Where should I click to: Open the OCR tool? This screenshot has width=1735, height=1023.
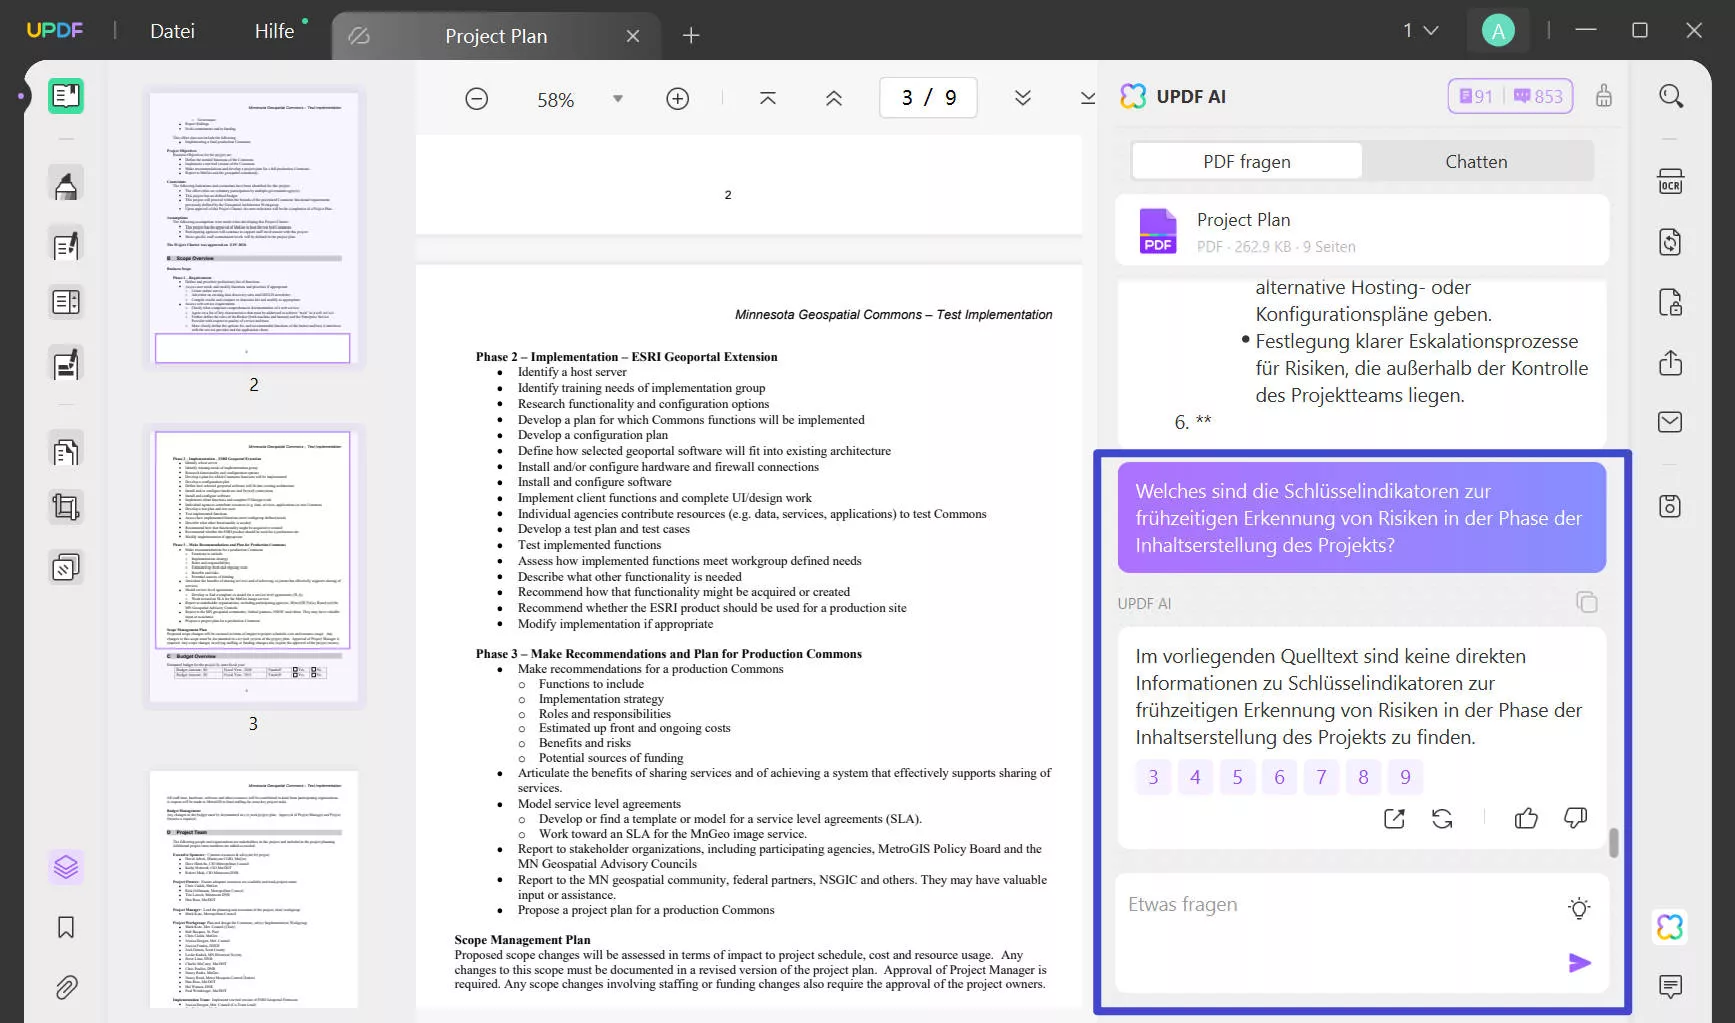1671,183
